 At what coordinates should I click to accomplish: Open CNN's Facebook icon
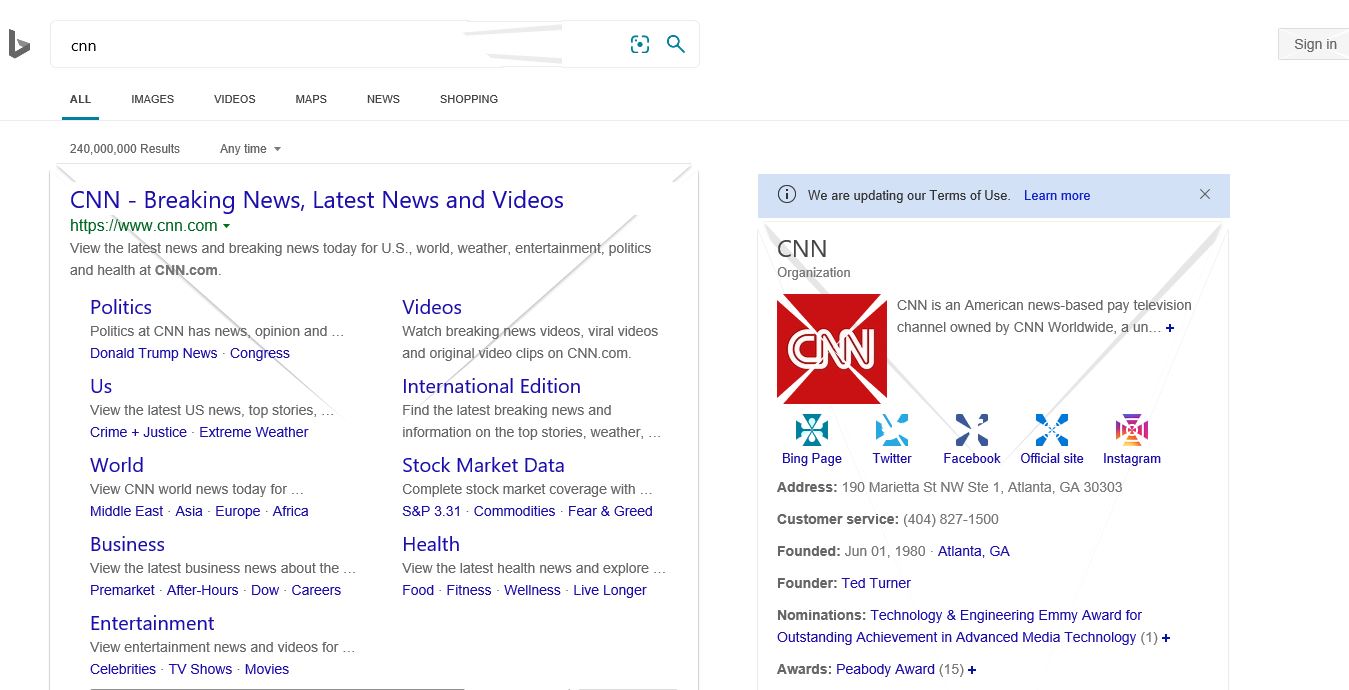tap(972, 430)
